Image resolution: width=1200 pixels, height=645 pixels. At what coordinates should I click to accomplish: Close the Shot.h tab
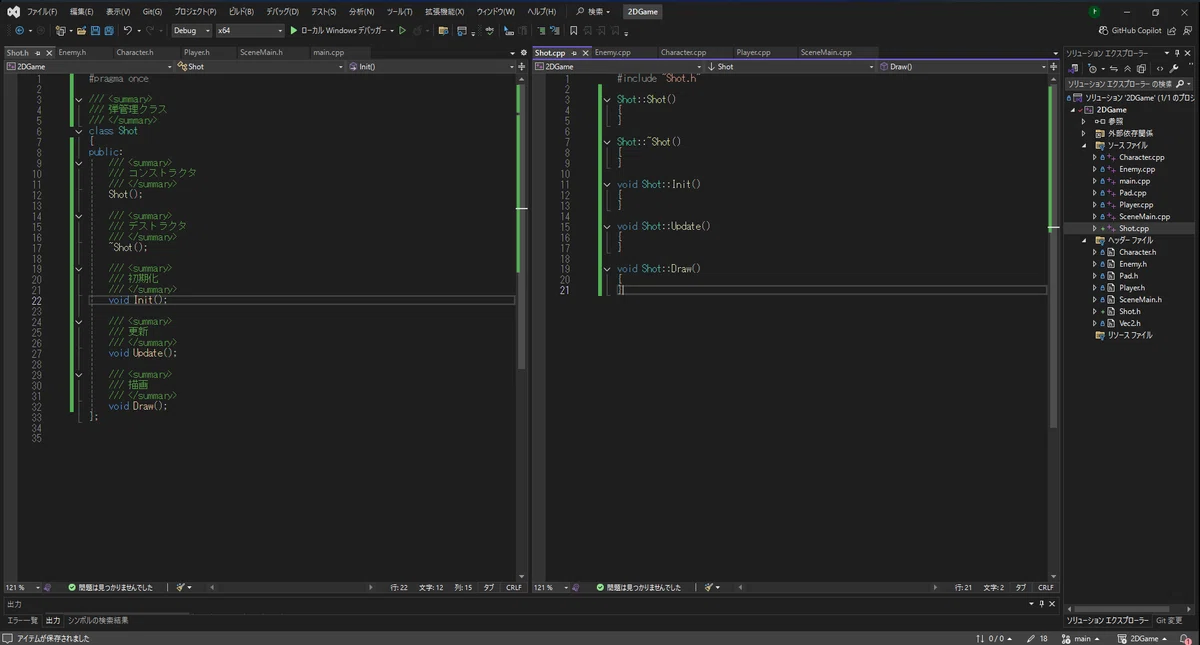point(50,52)
